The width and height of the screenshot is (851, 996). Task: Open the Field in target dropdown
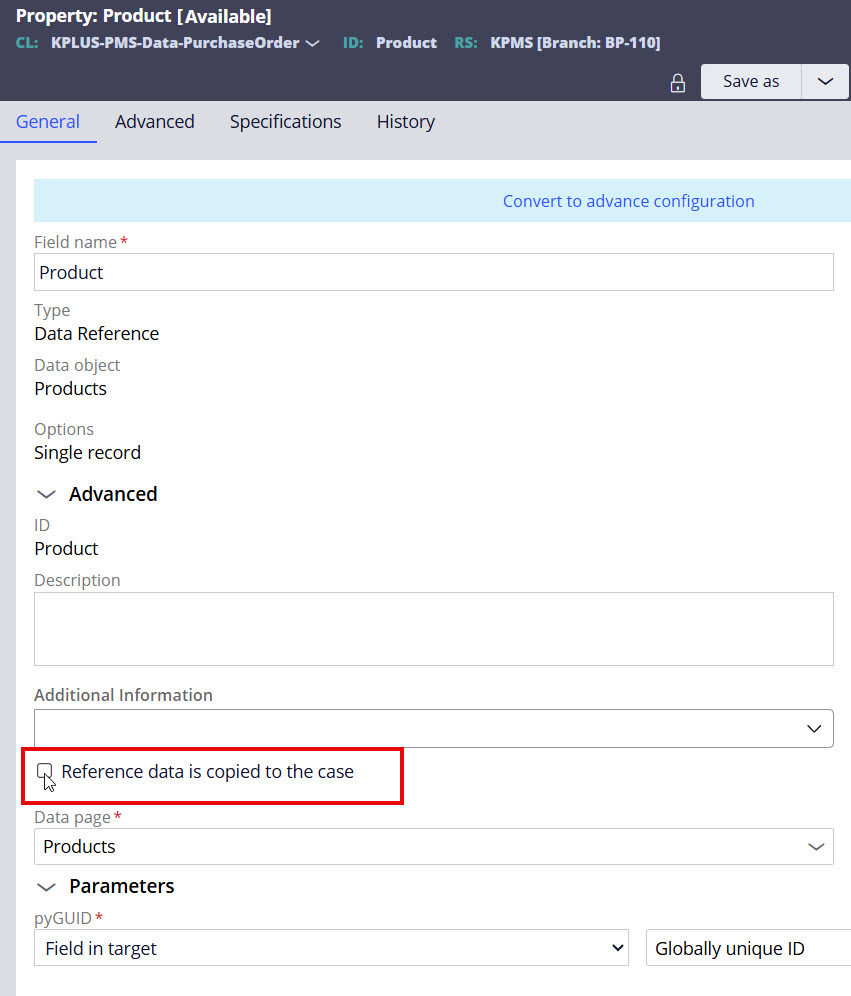point(331,948)
